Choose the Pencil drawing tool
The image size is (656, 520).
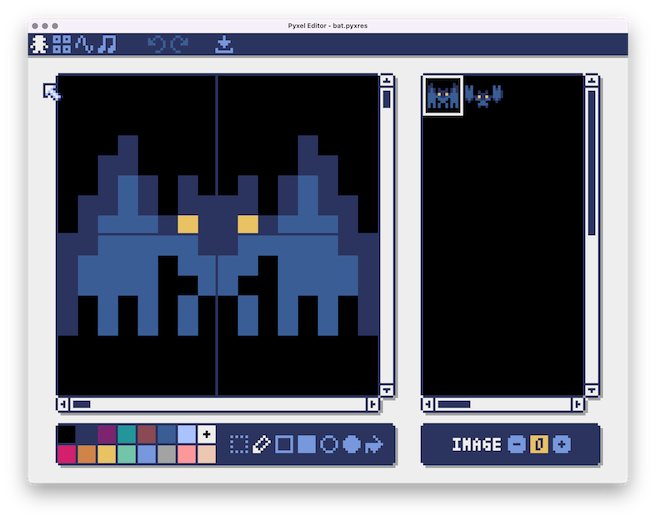261,444
